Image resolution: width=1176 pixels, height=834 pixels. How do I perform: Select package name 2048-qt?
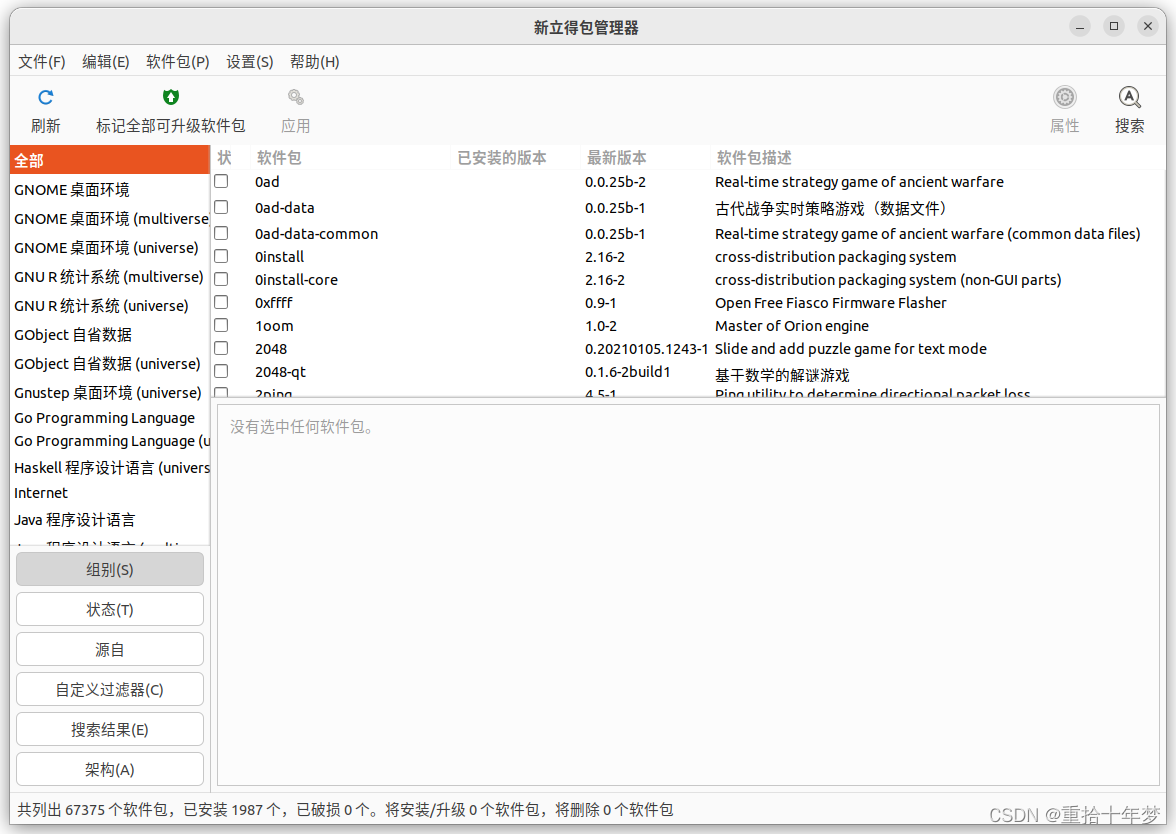pyautogui.click(x=280, y=372)
